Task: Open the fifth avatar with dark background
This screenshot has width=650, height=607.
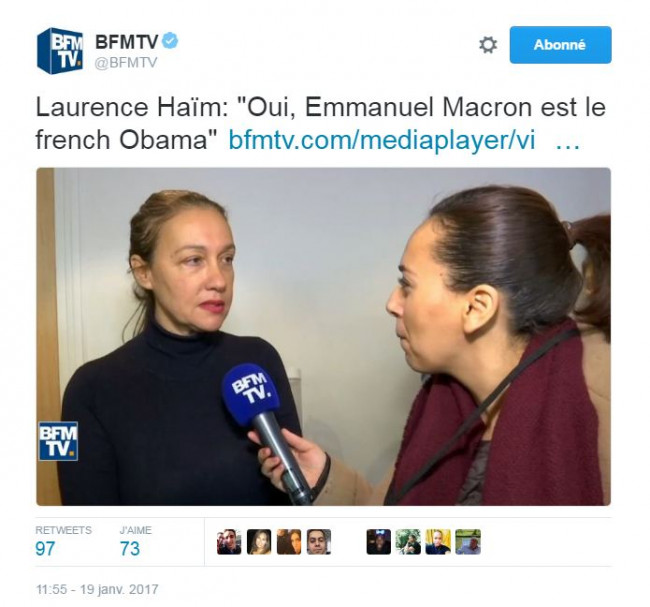Action: pyautogui.click(x=378, y=542)
